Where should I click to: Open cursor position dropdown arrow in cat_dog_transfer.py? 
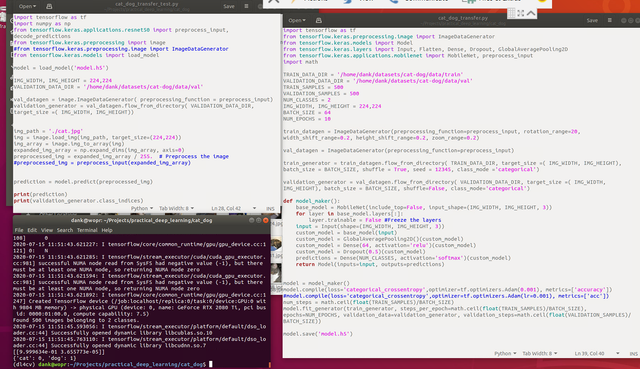point(618,353)
